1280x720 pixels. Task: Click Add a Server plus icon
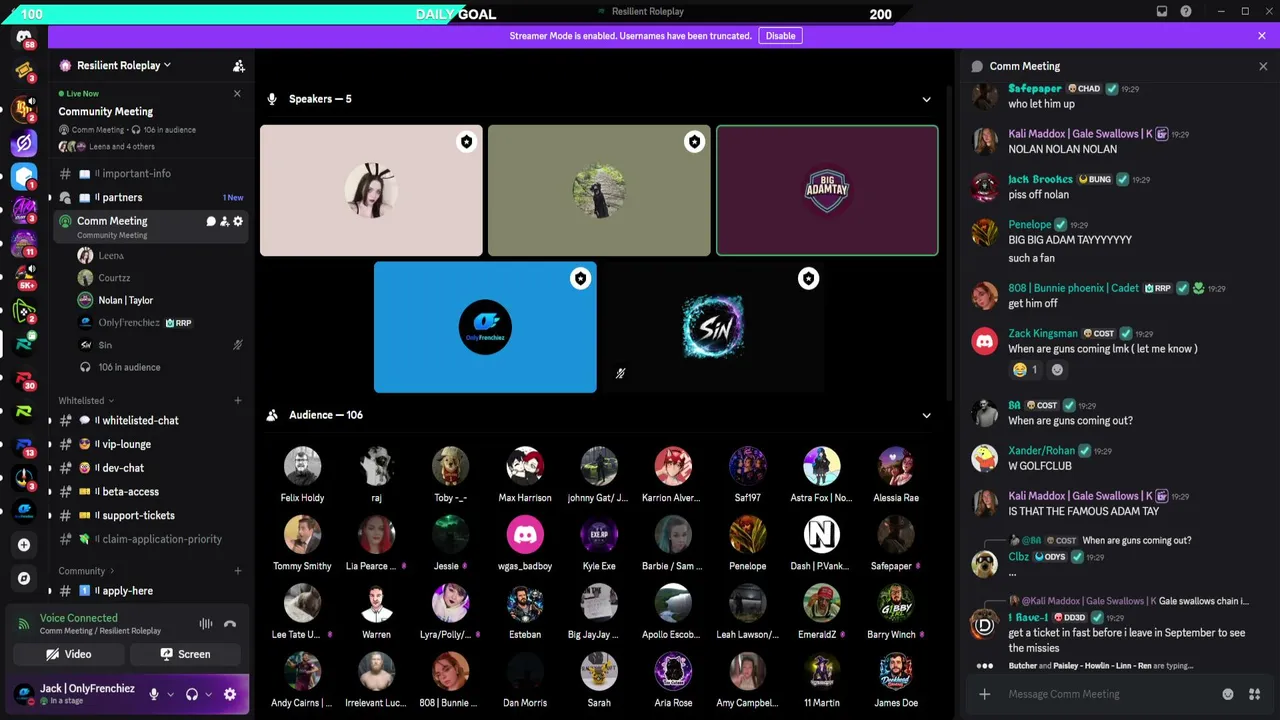[x=24, y=545]
